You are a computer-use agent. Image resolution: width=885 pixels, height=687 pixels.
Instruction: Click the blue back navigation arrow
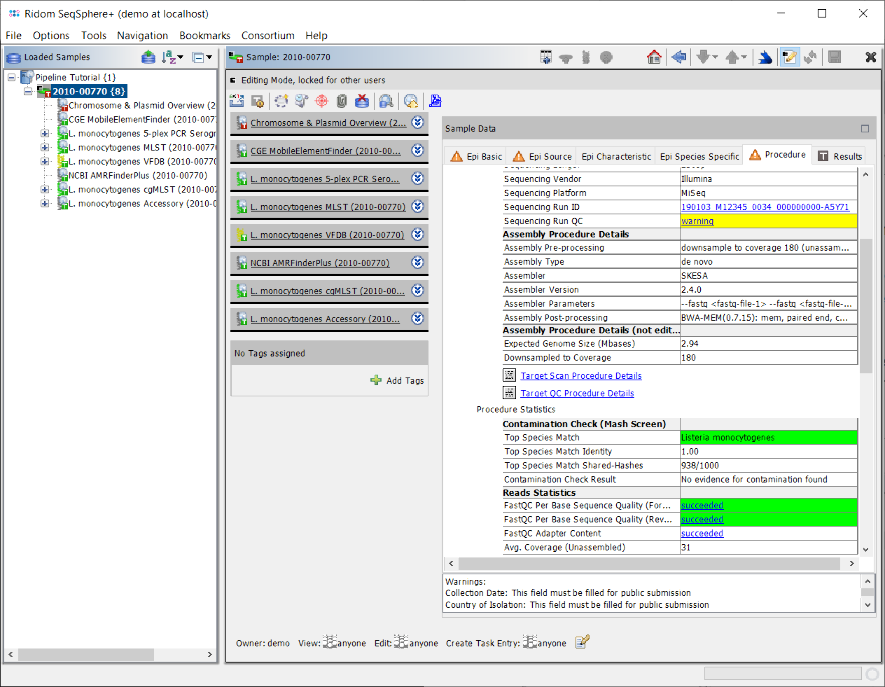(679, 57)
